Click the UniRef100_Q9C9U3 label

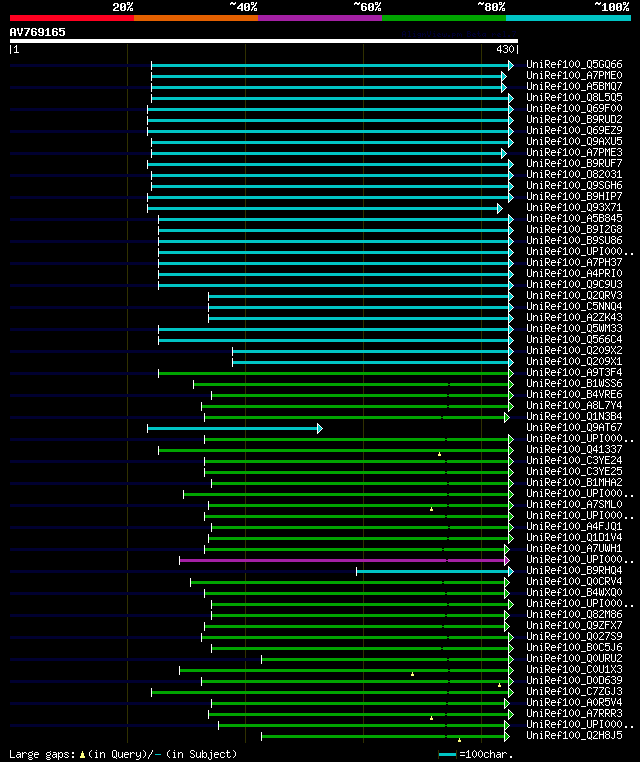click(574, 284)
